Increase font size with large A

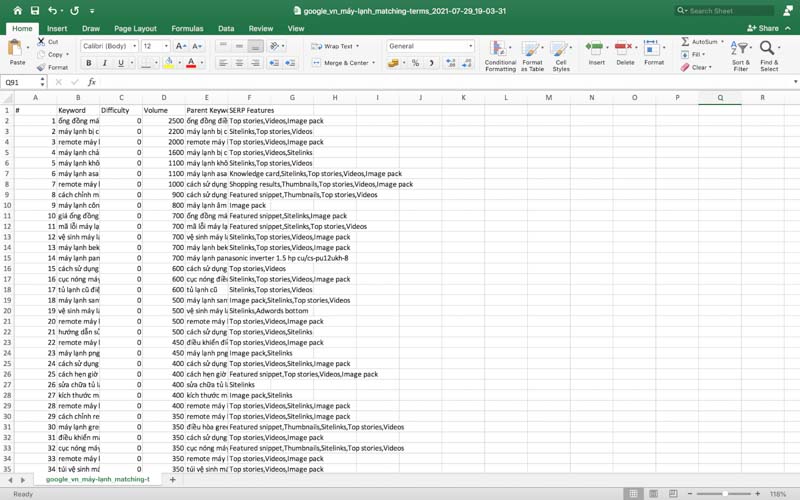[x=181, y=46]
